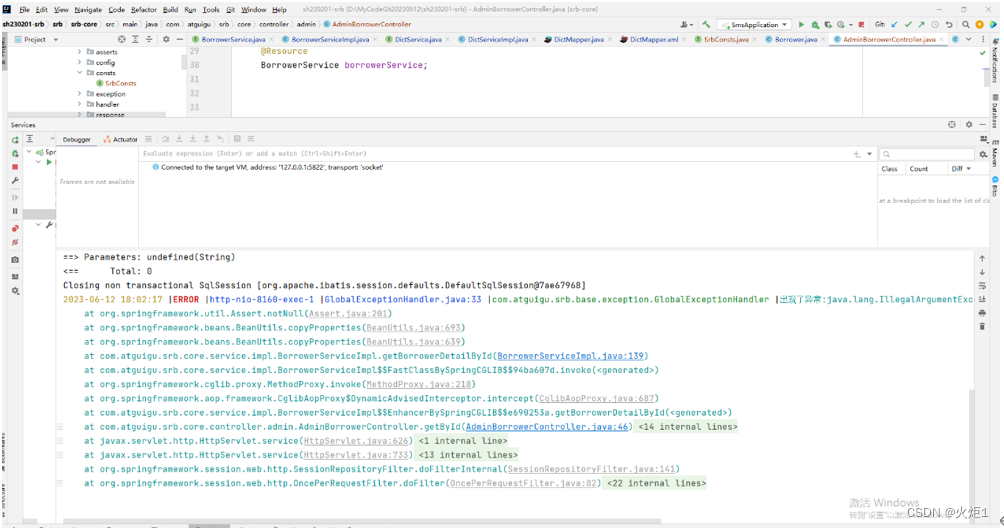View breakpoints with red circles icon
The image size is (1004, 528).
tap(15, 228)
